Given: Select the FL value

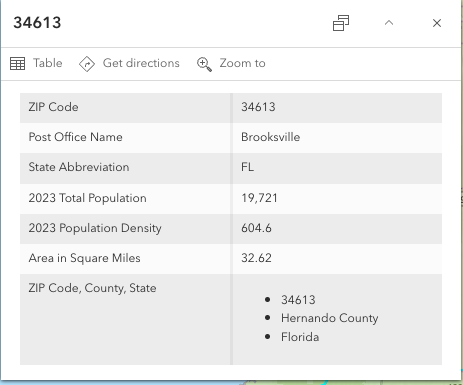Looking at the screenshot, I should pyautogui.click(x=247, y=167).
